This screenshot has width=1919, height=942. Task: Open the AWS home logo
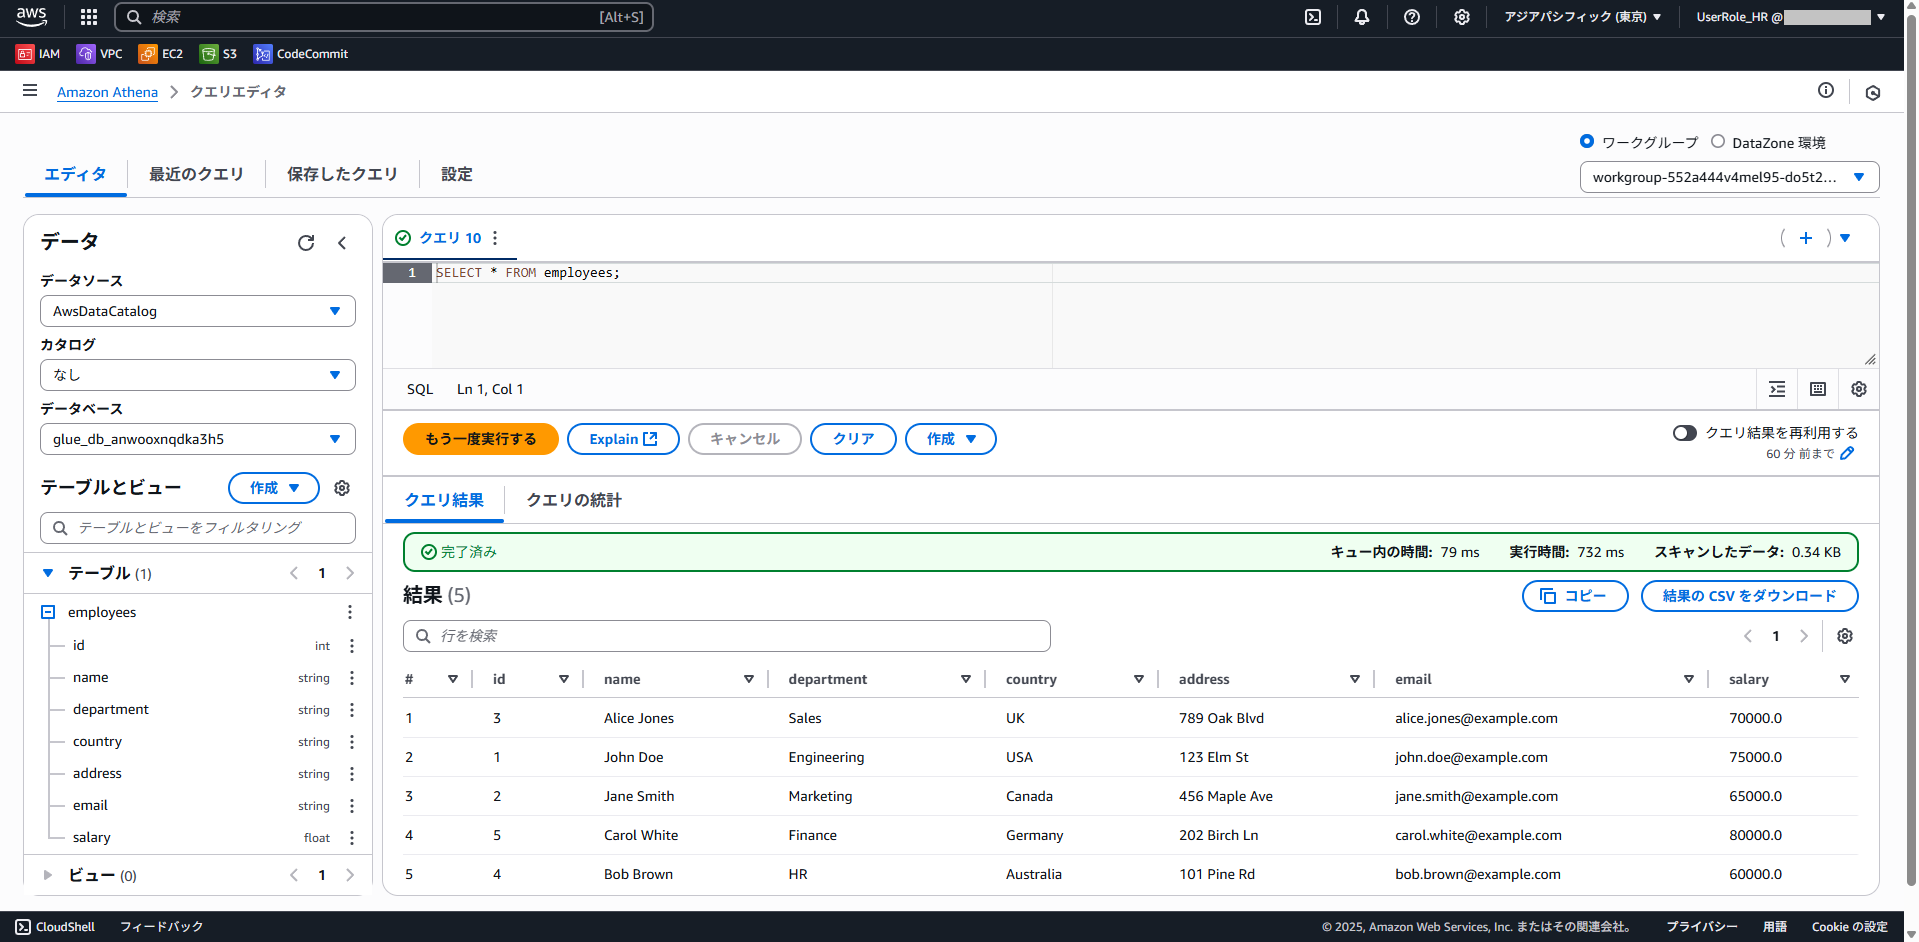[32, 16]
